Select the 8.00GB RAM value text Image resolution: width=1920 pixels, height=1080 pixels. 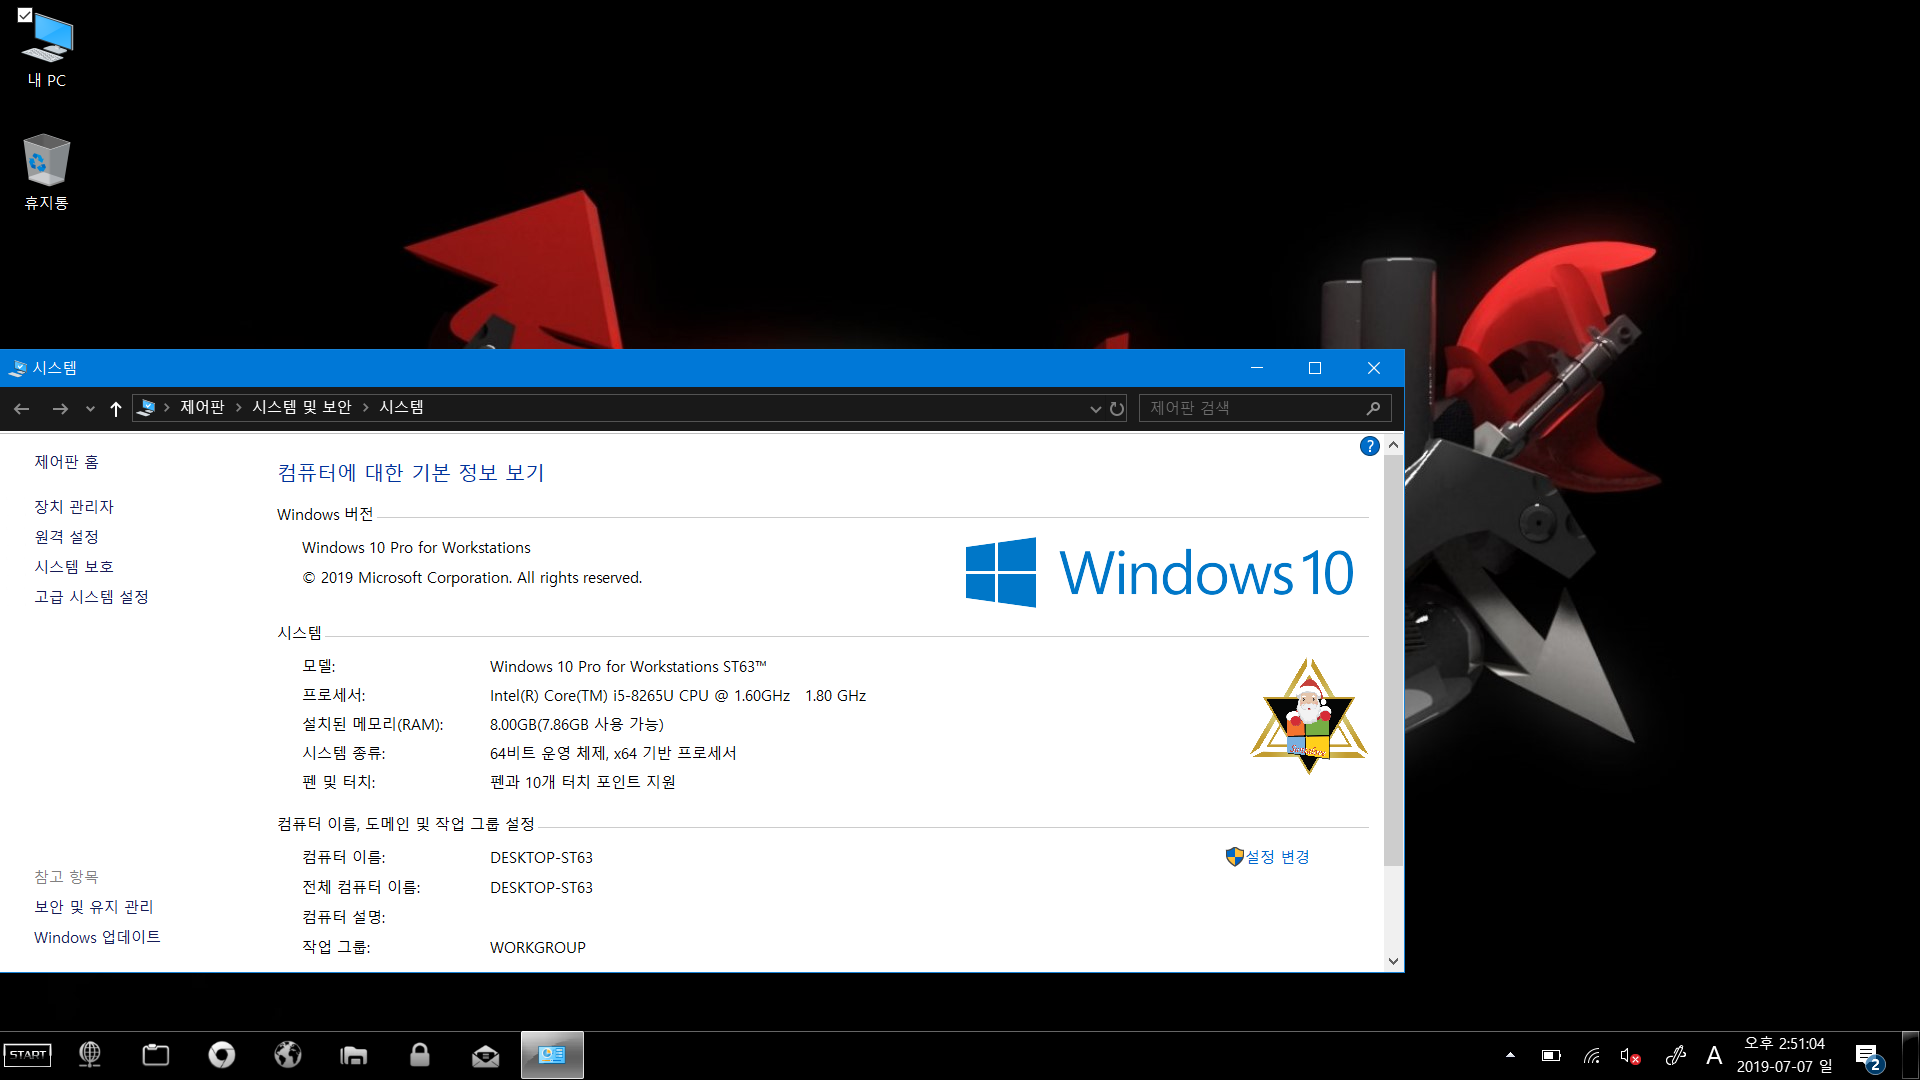[x=577, y=724]
